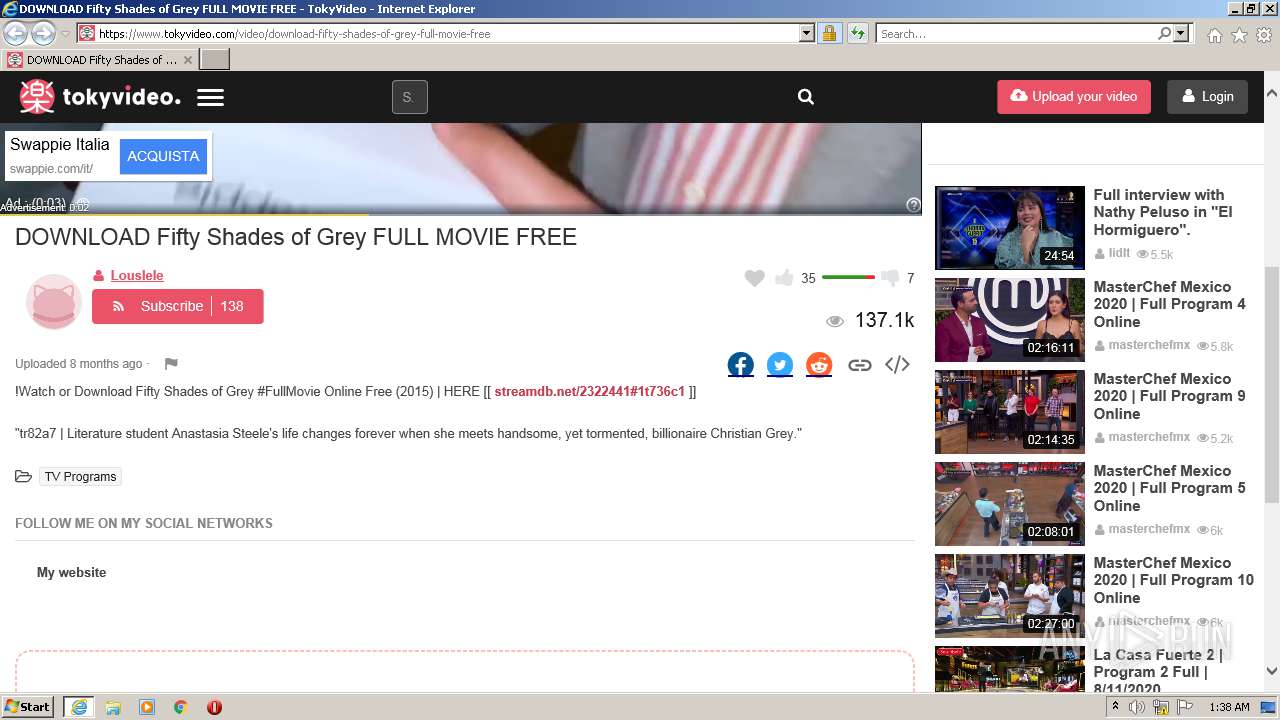Like the video with thumbs up

pos(784,277)
